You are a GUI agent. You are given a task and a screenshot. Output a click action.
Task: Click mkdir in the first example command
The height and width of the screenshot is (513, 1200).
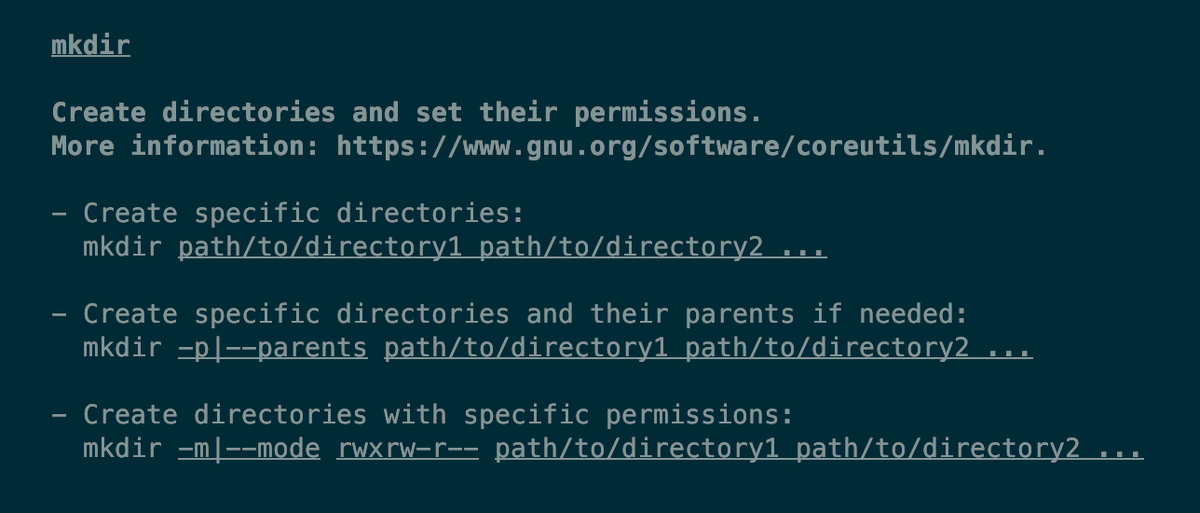(x=122, y=247)
